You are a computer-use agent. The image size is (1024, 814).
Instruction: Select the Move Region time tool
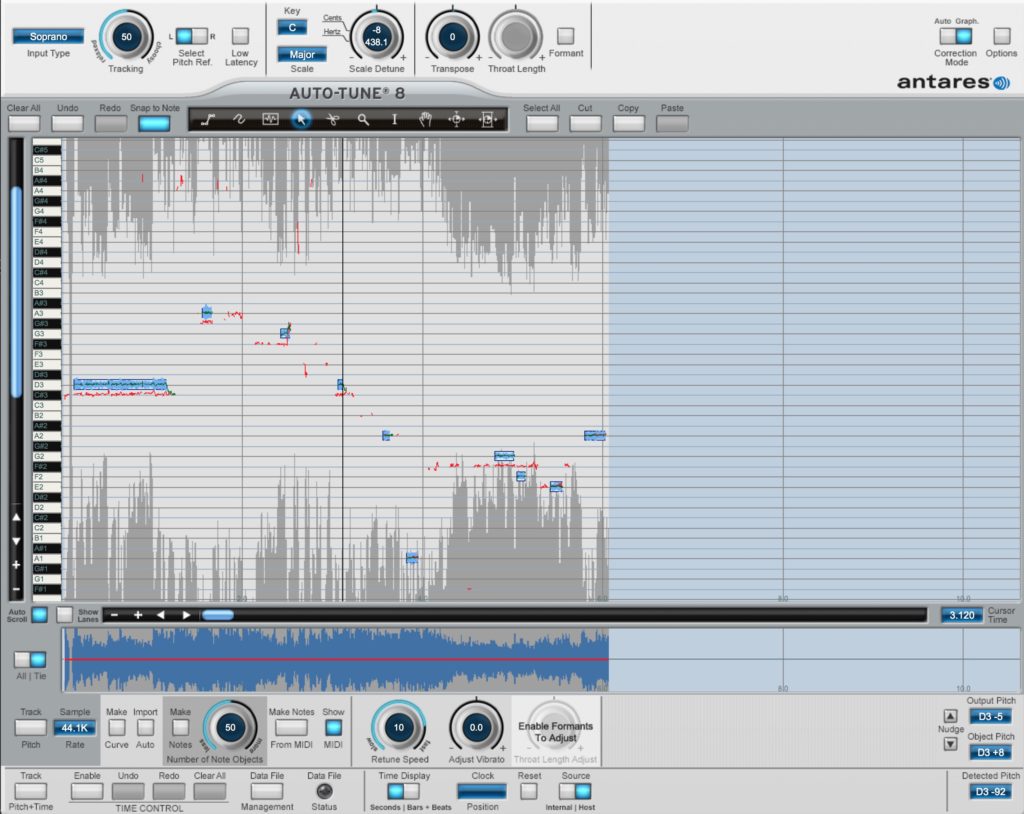click(488, 120)
